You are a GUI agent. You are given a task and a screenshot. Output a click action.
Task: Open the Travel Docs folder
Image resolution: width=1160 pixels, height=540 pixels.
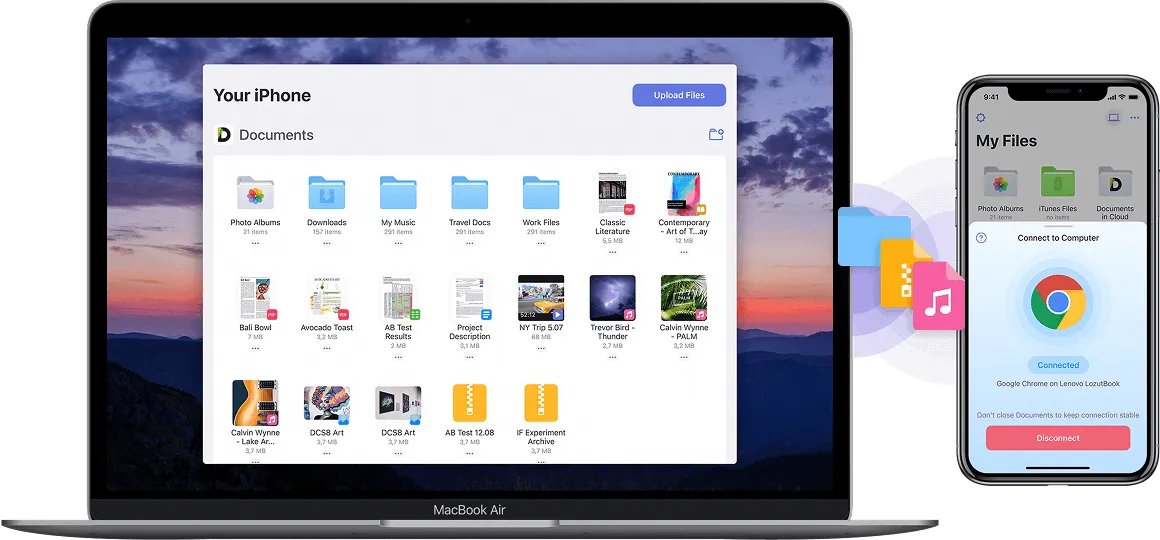tap(470, 194)
